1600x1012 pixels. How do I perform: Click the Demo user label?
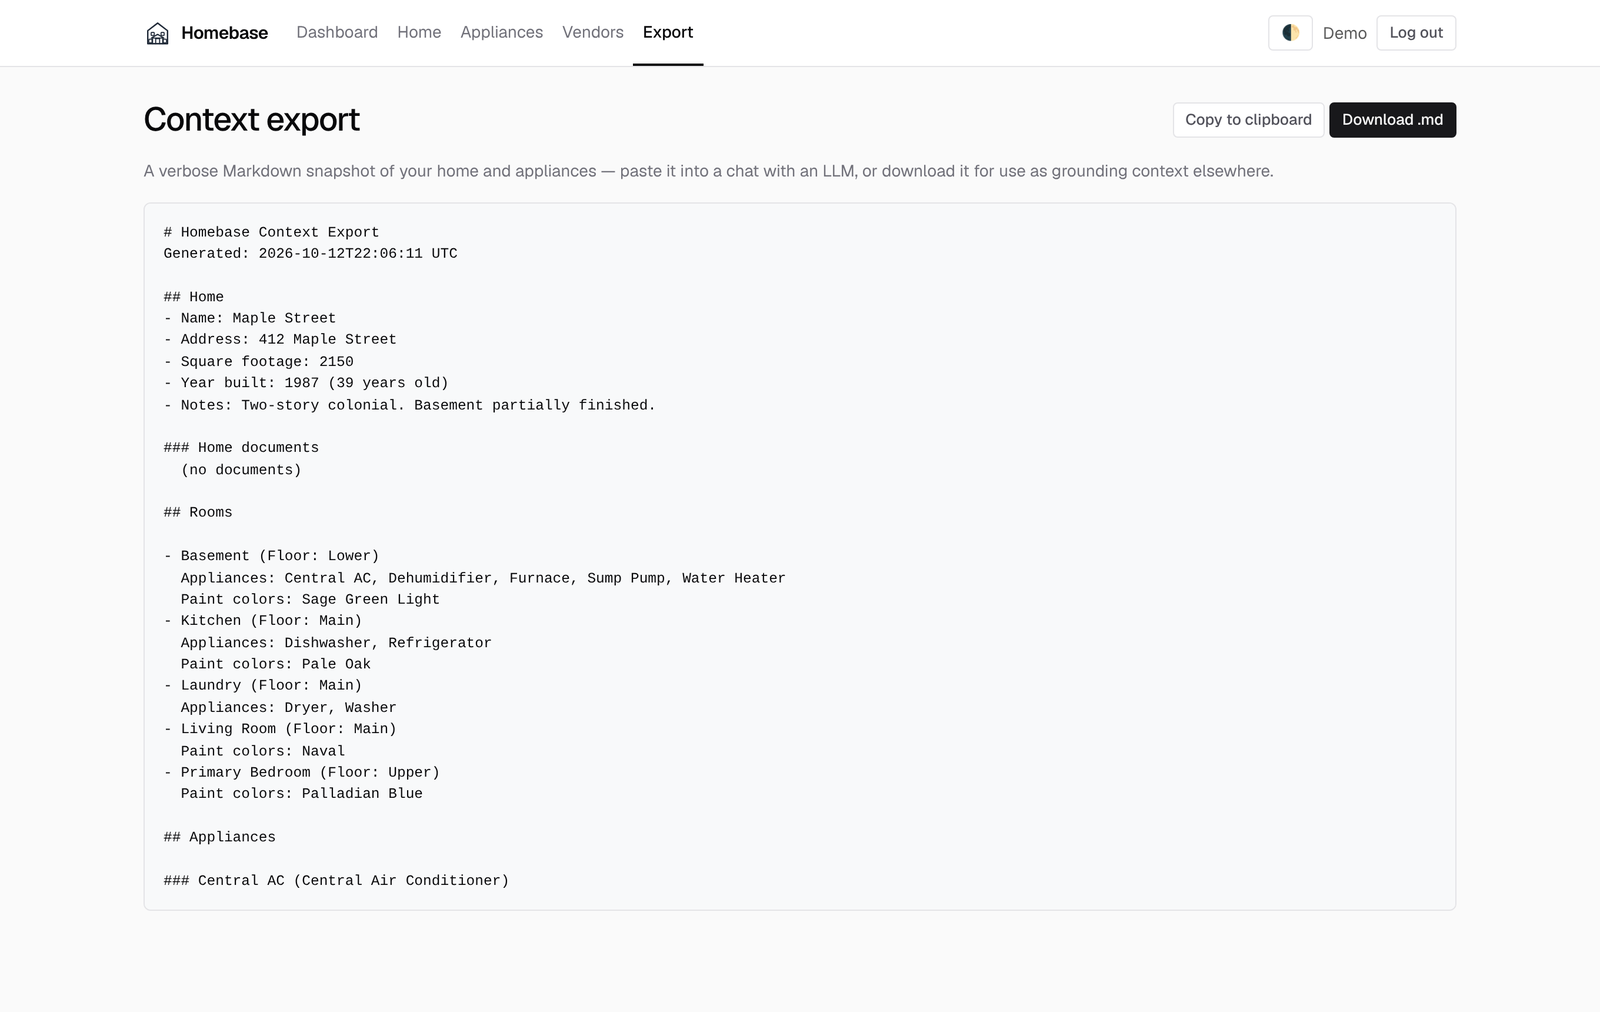pos(1344,33)
